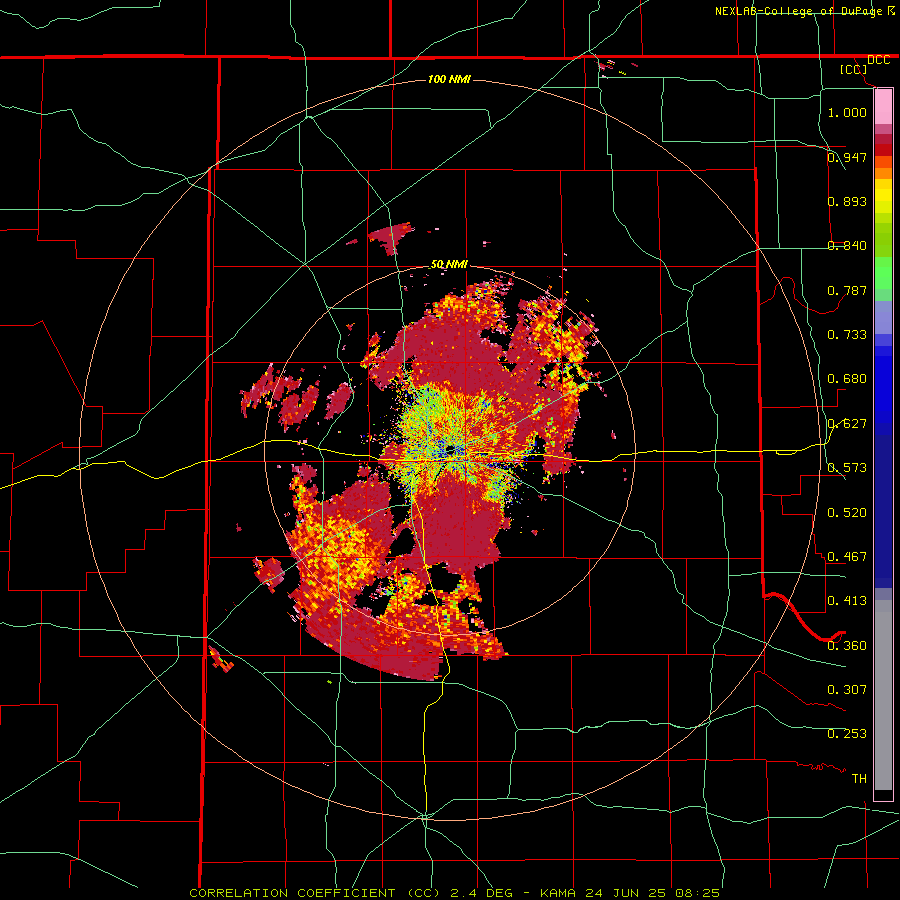
Task: Select the 0.733 scale value
Action: coord(847,335)
